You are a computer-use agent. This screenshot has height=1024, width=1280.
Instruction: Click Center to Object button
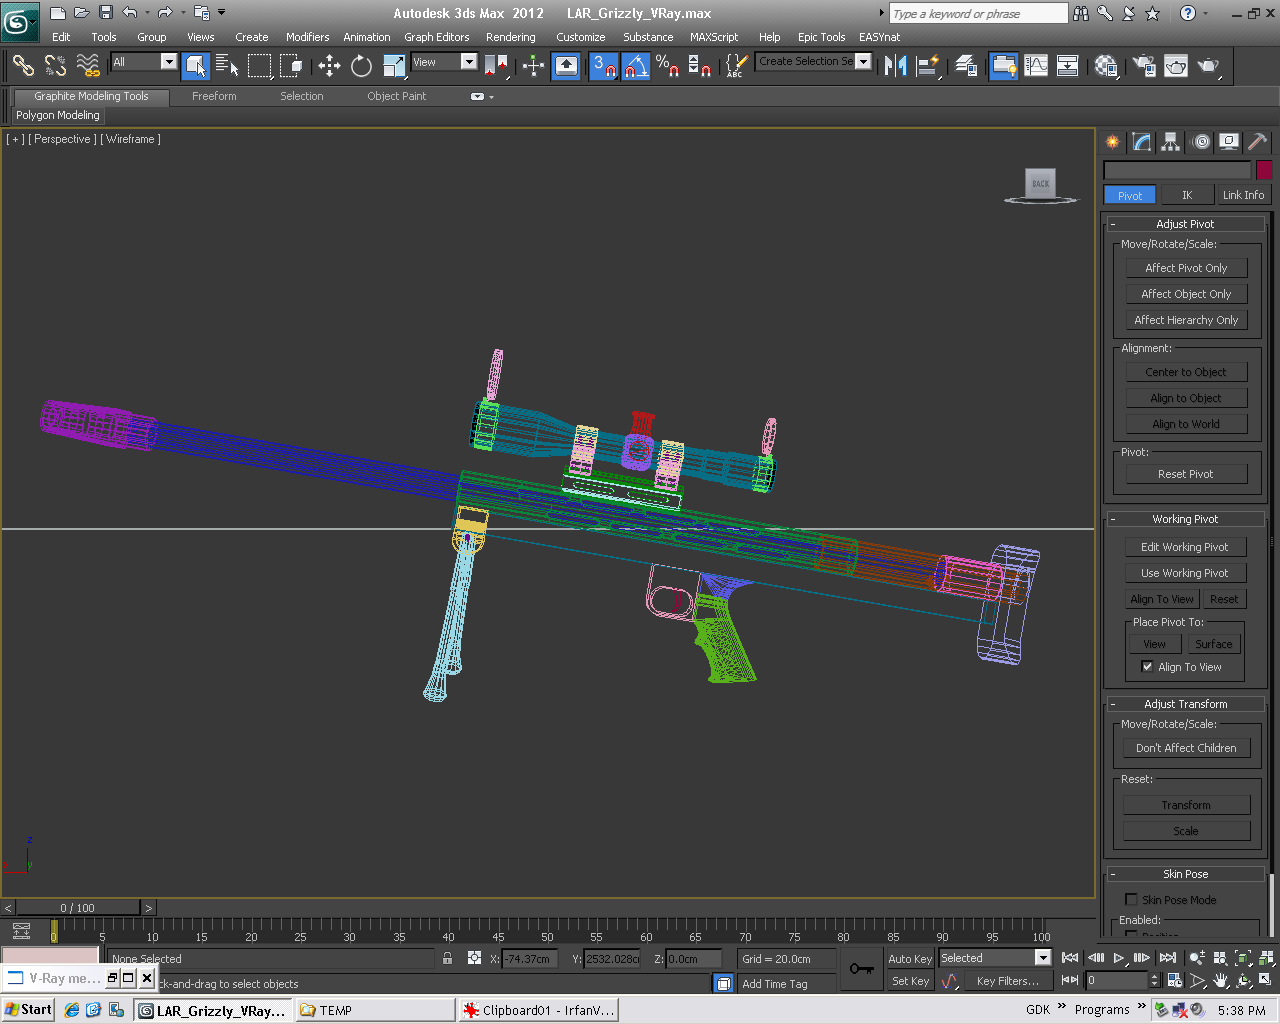1186,372
